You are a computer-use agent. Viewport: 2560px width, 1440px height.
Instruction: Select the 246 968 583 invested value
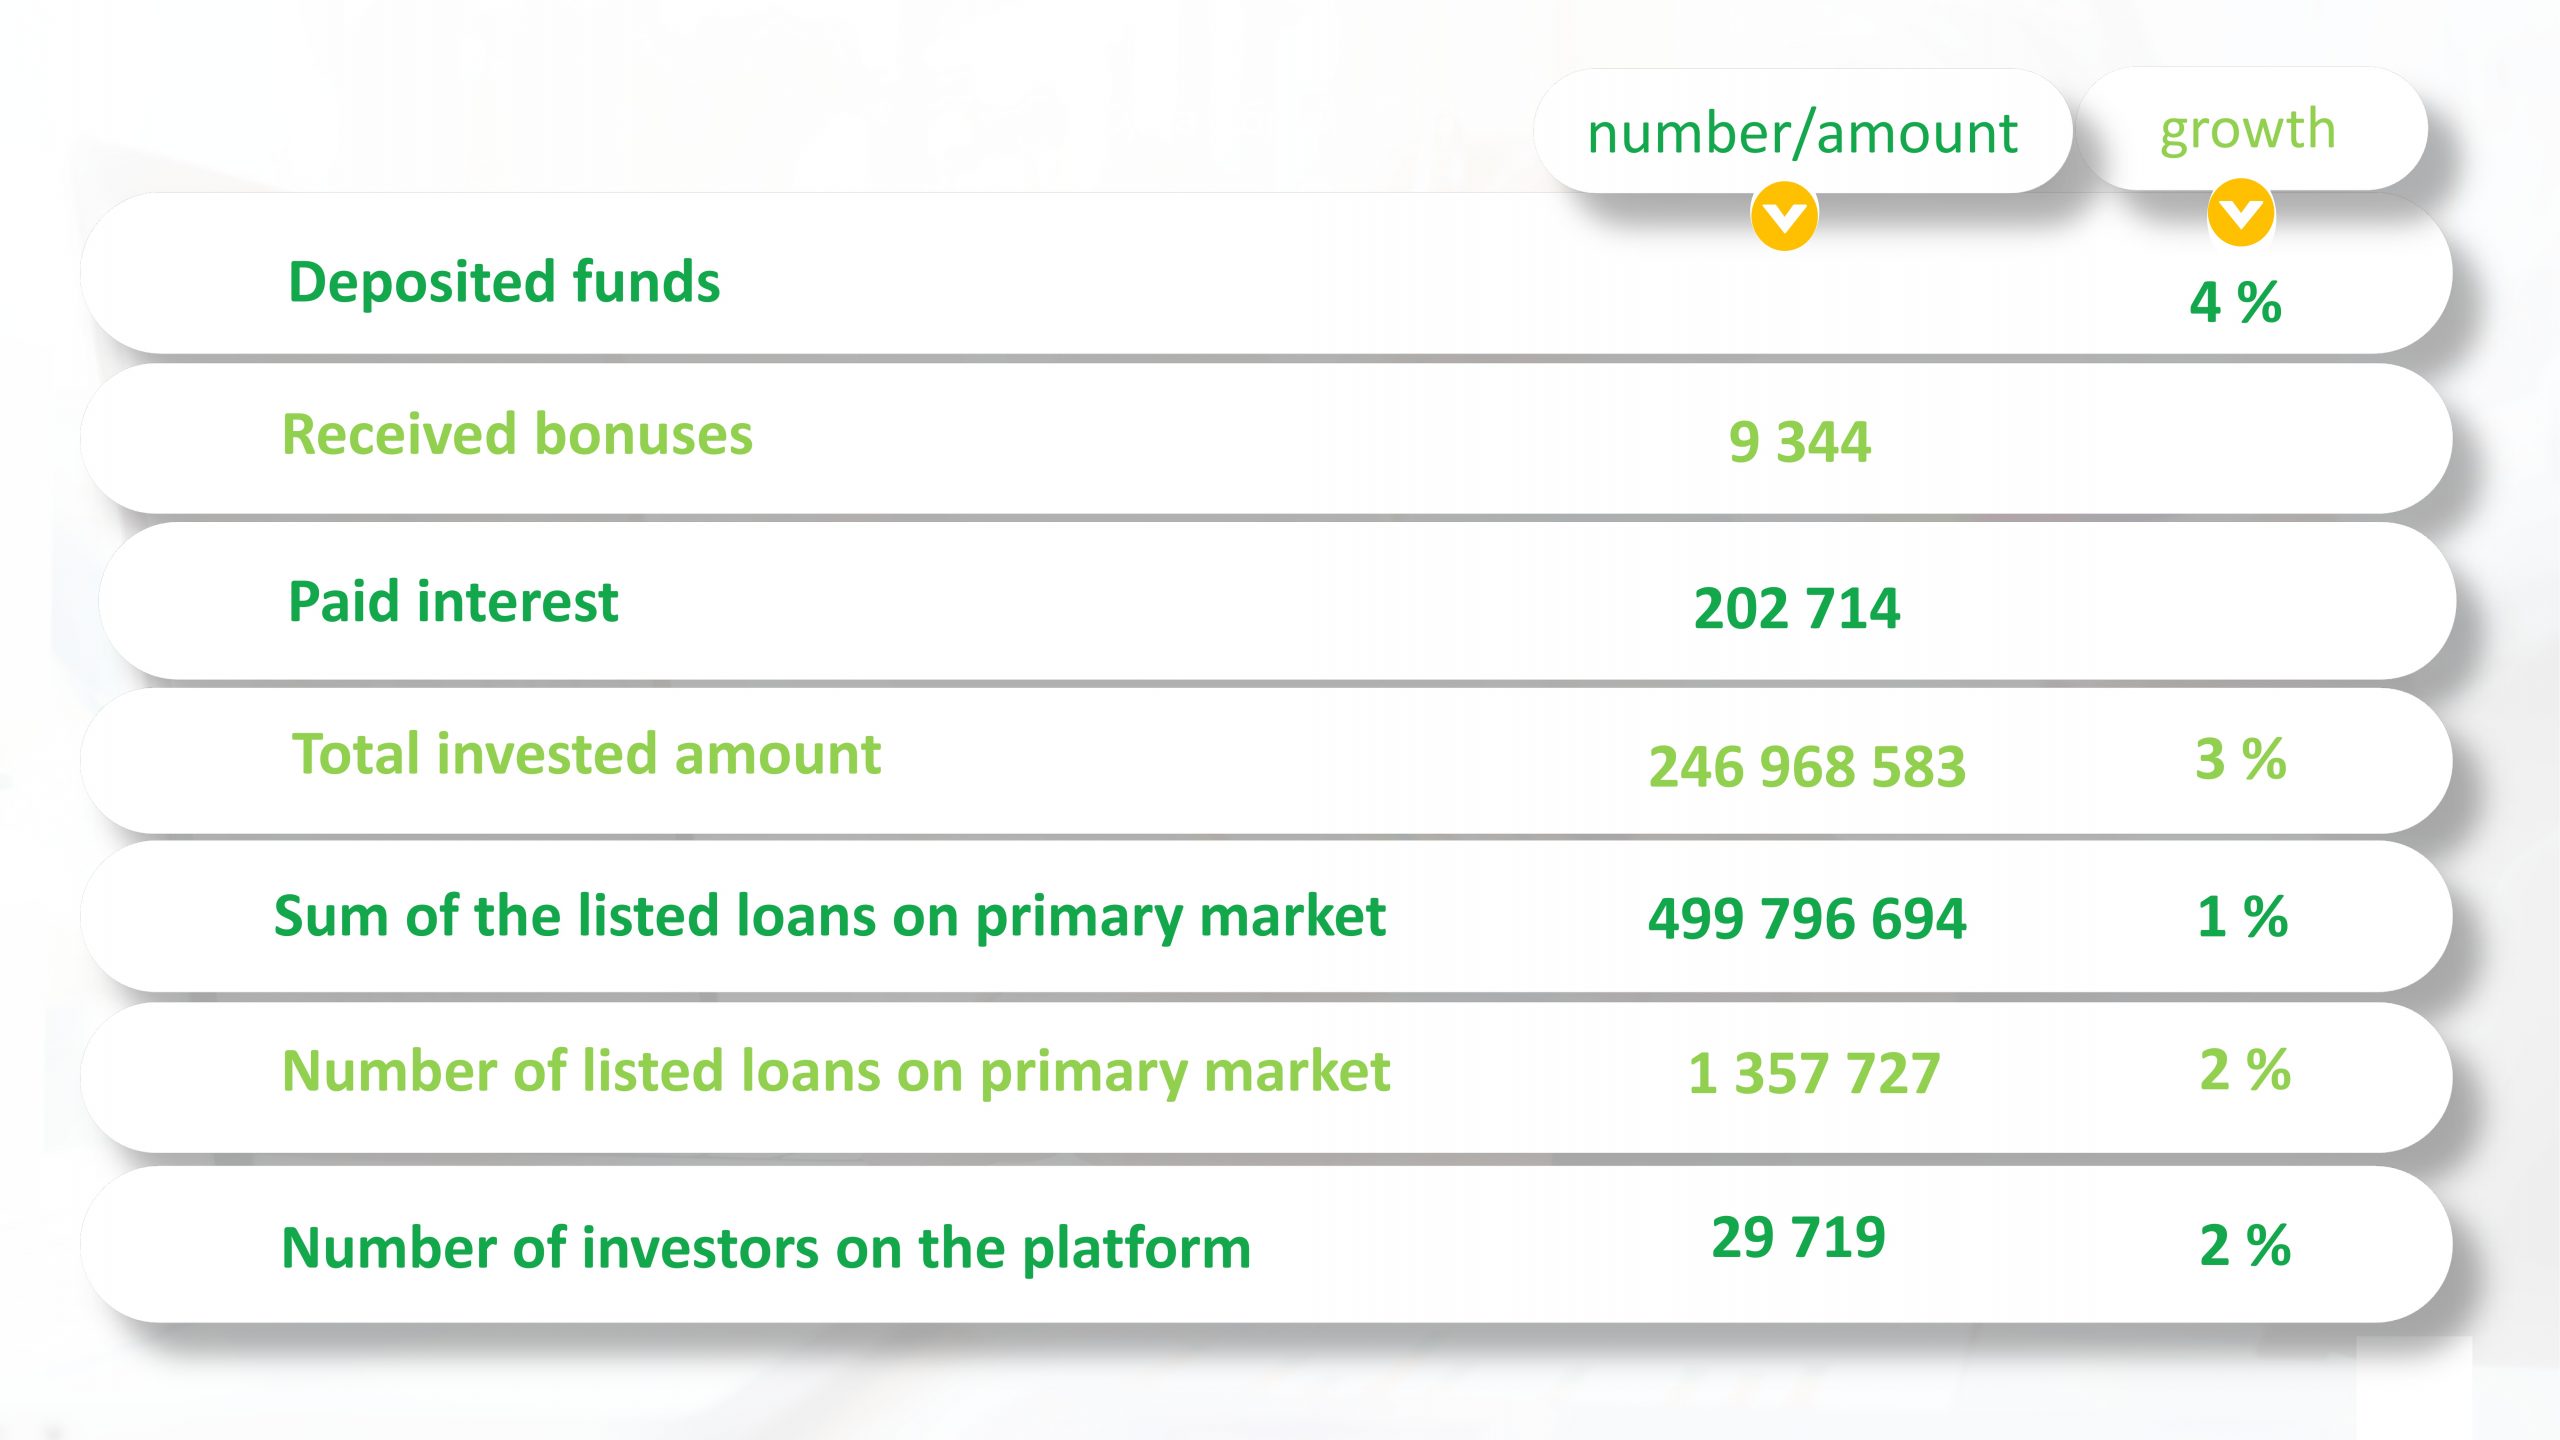[x=1807, y=767]
